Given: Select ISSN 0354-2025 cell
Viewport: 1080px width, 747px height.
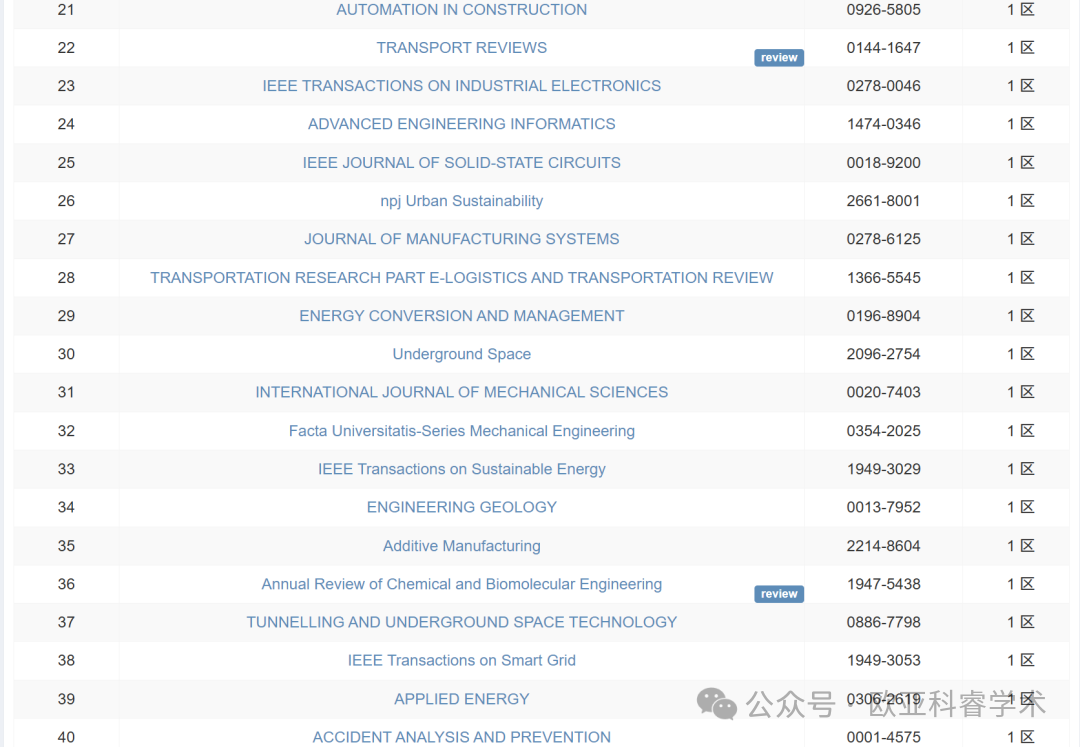Looking at the screenshot, I should coord(884,431).
